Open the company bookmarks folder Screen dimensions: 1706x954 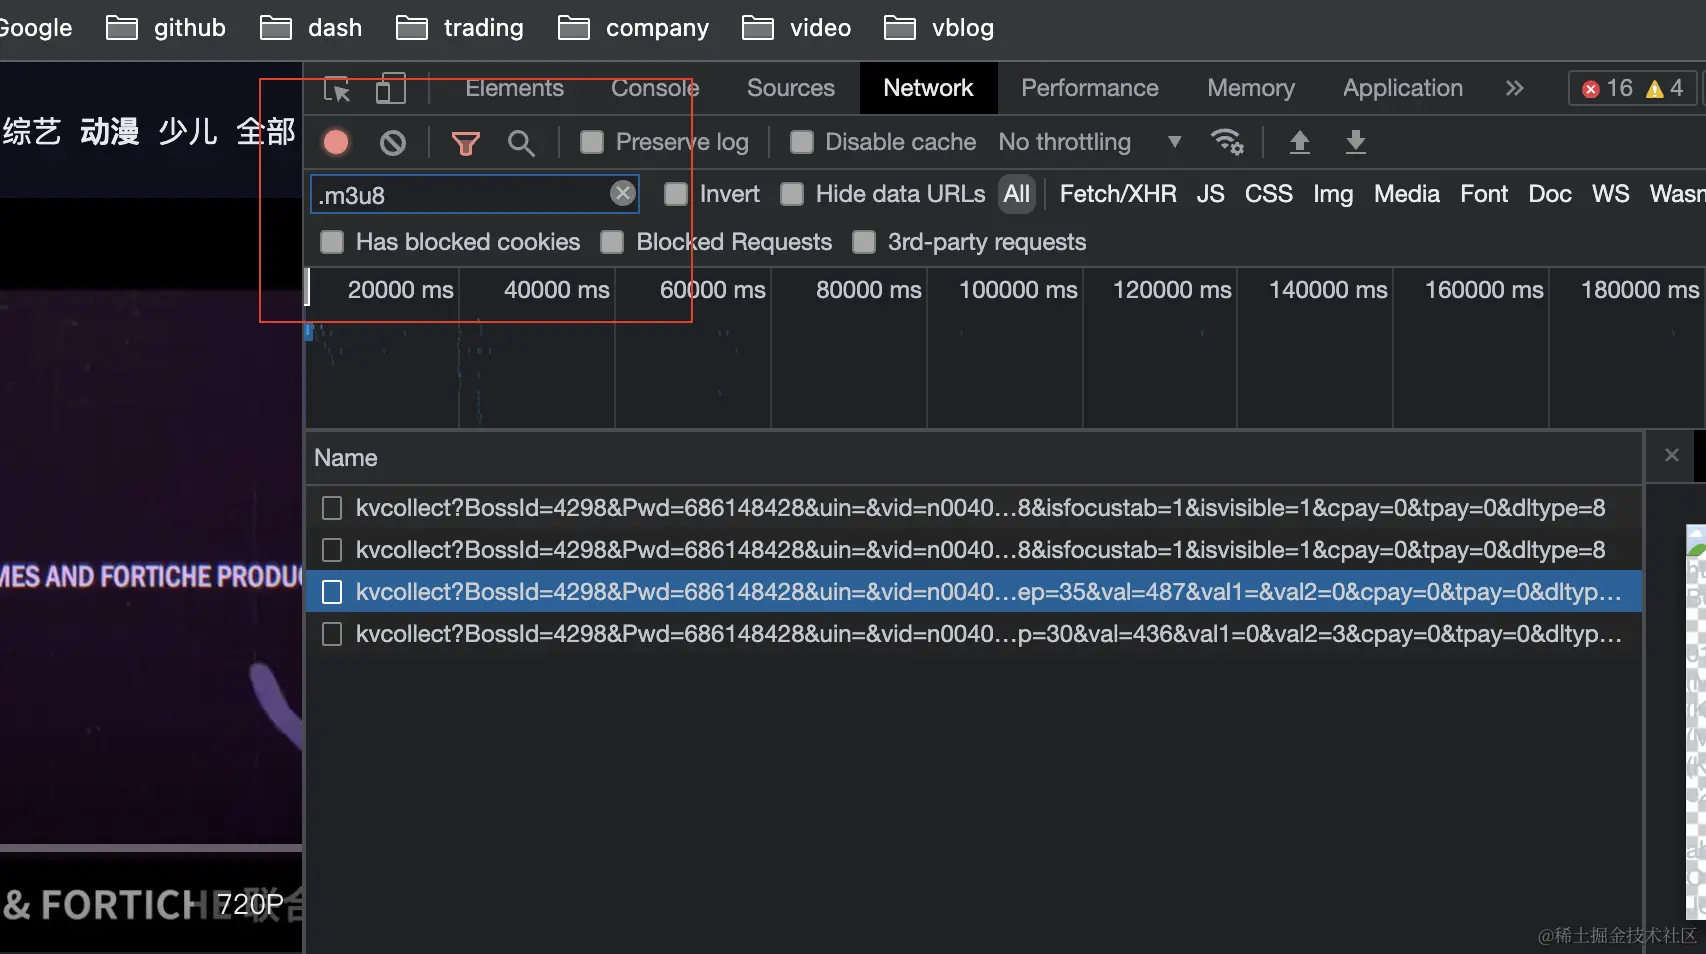pos(633,28)
